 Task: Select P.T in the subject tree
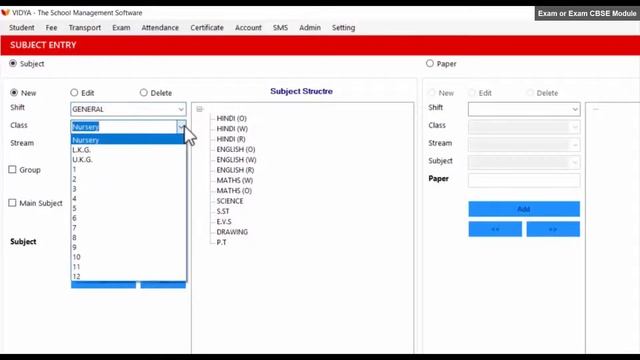click(221, 242)
